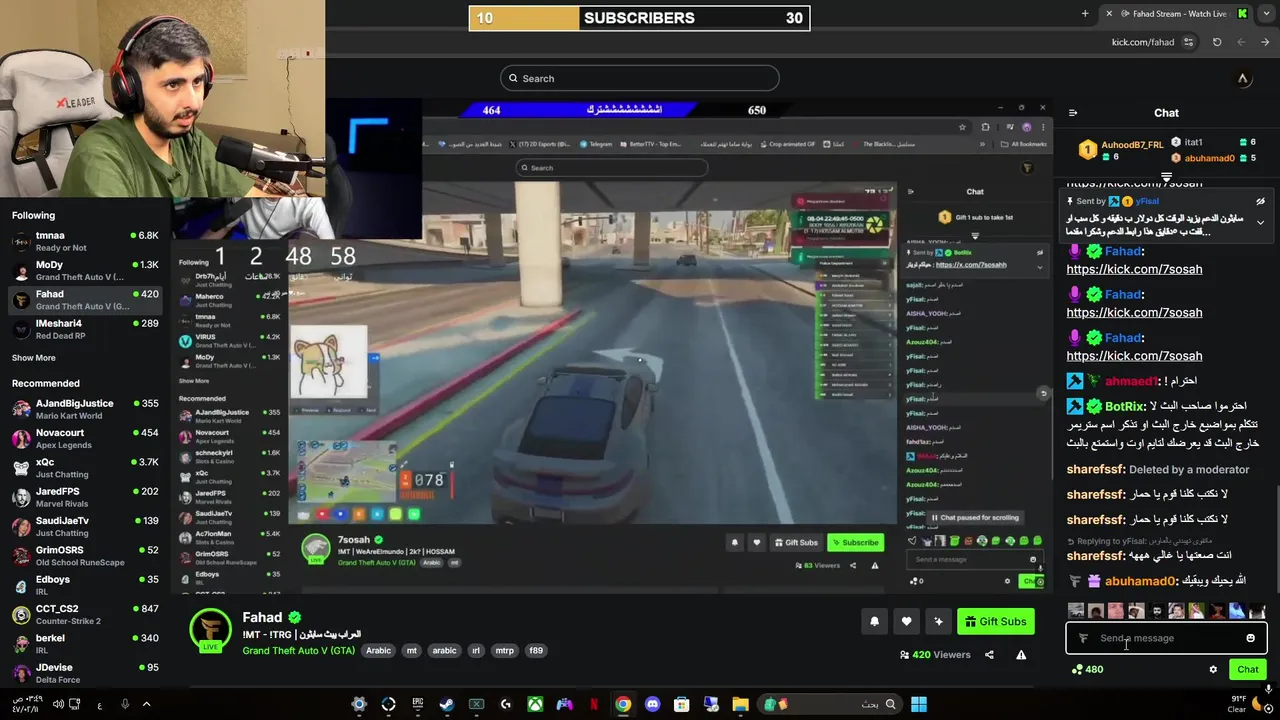Focus the Send a message input

(1166, 638)
